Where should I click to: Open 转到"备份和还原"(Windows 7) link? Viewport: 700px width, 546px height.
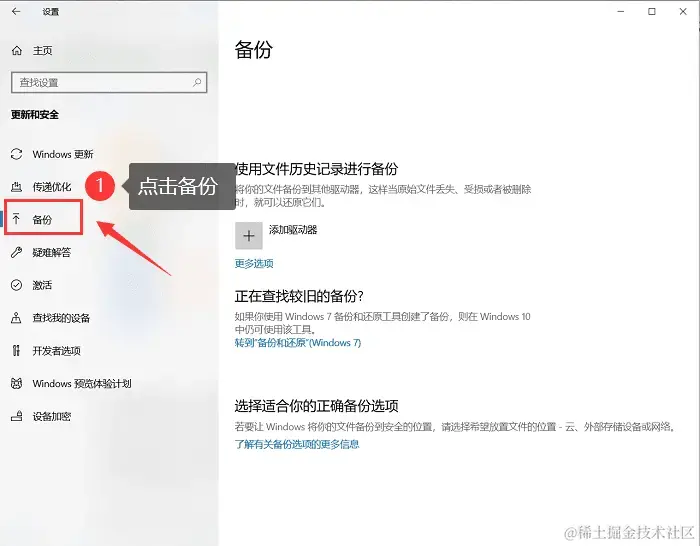point(298,343)
